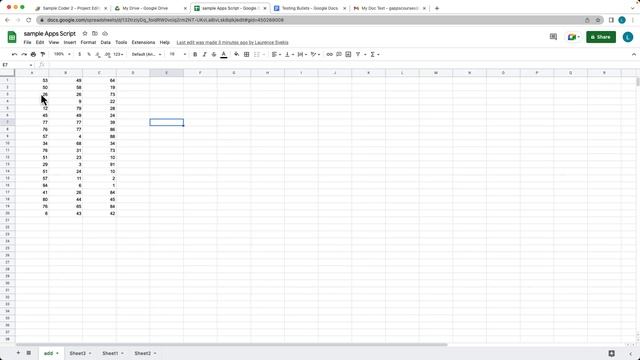Format as currency with dollar icon
Image resolution: width=640 pixels, height=360 pixels.
click(80, 54)
